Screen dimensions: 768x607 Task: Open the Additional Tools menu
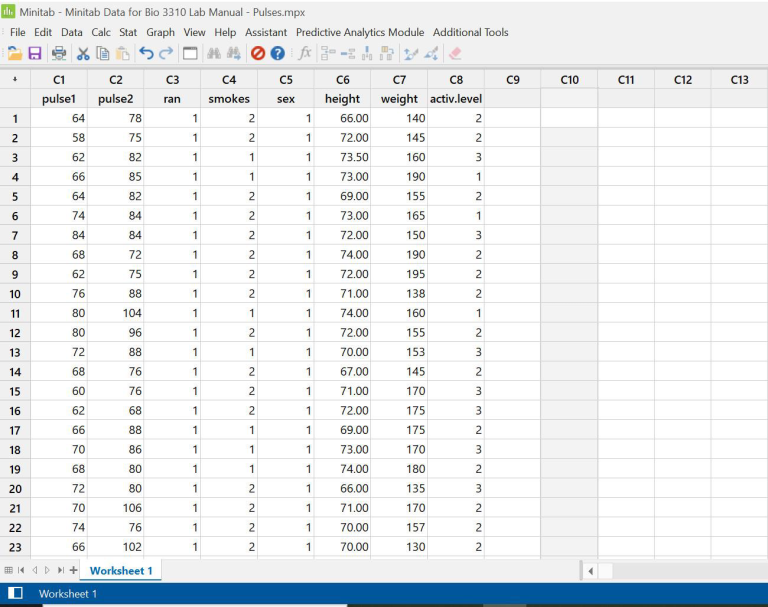point(471,32)
